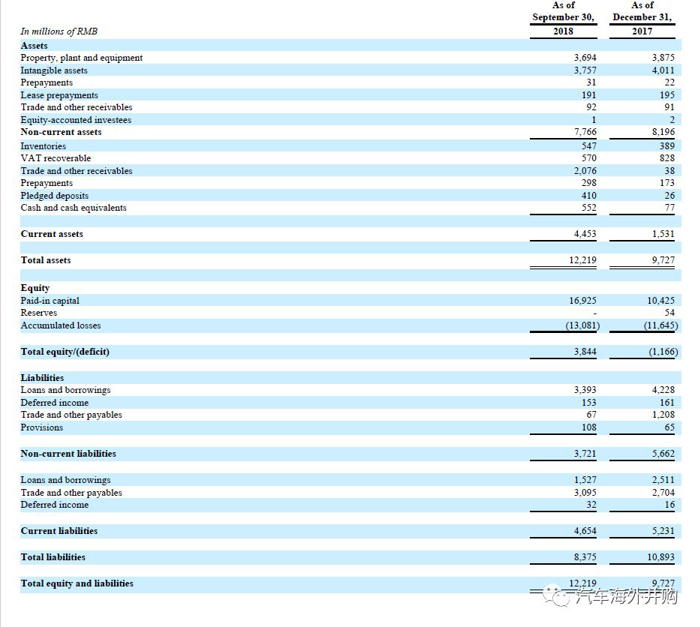Select the 'Provisions' row label
Image resolution: width=700 pixels, height=627 pixels.
42,427
